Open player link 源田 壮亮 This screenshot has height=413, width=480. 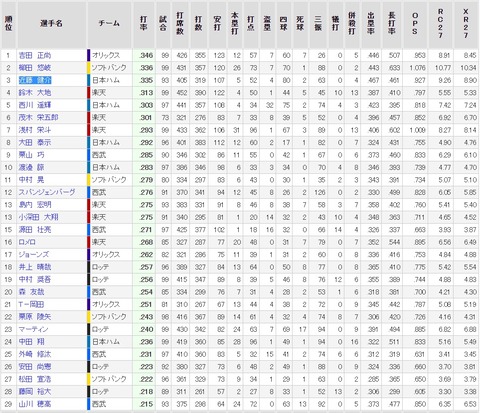tap(35, 230)
